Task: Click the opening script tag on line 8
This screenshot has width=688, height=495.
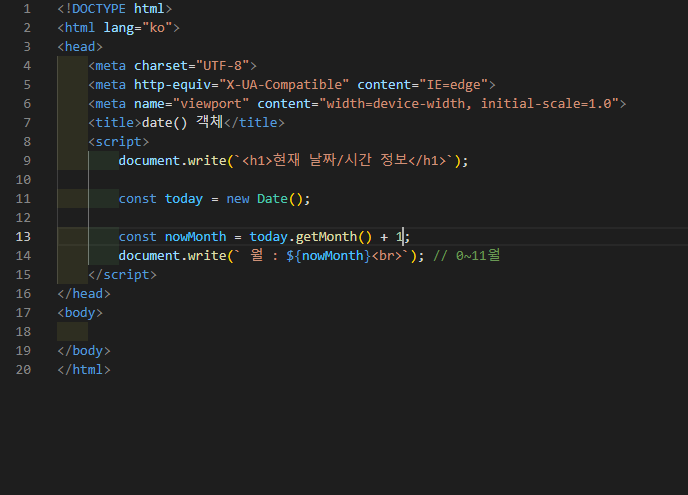Action: tap(118, 142)
